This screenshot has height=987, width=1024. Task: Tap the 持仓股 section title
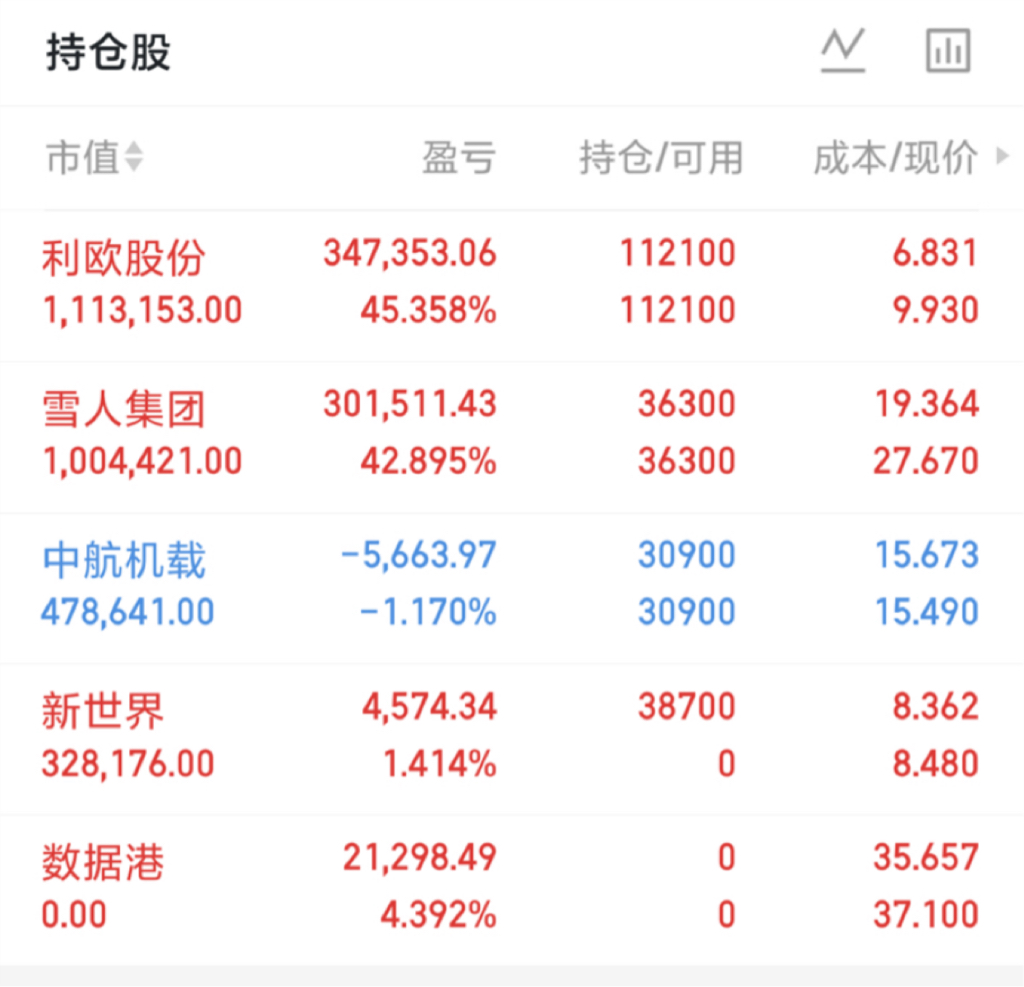pos(108,52)
